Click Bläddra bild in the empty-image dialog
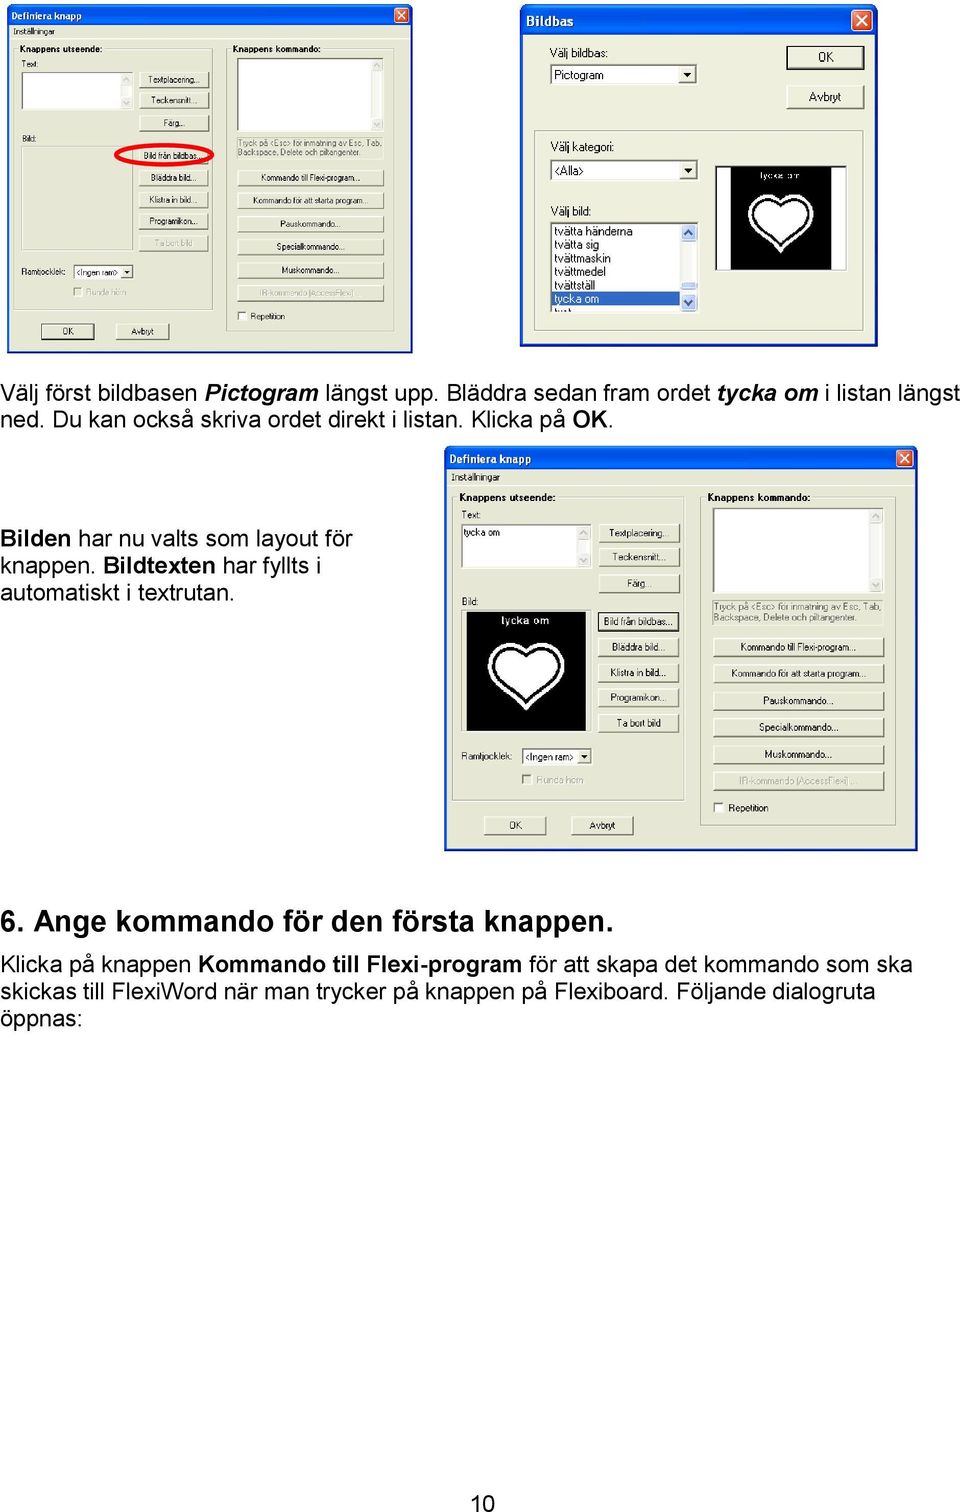The height and width of the screenshot is (1512, 960). point(173,177)
